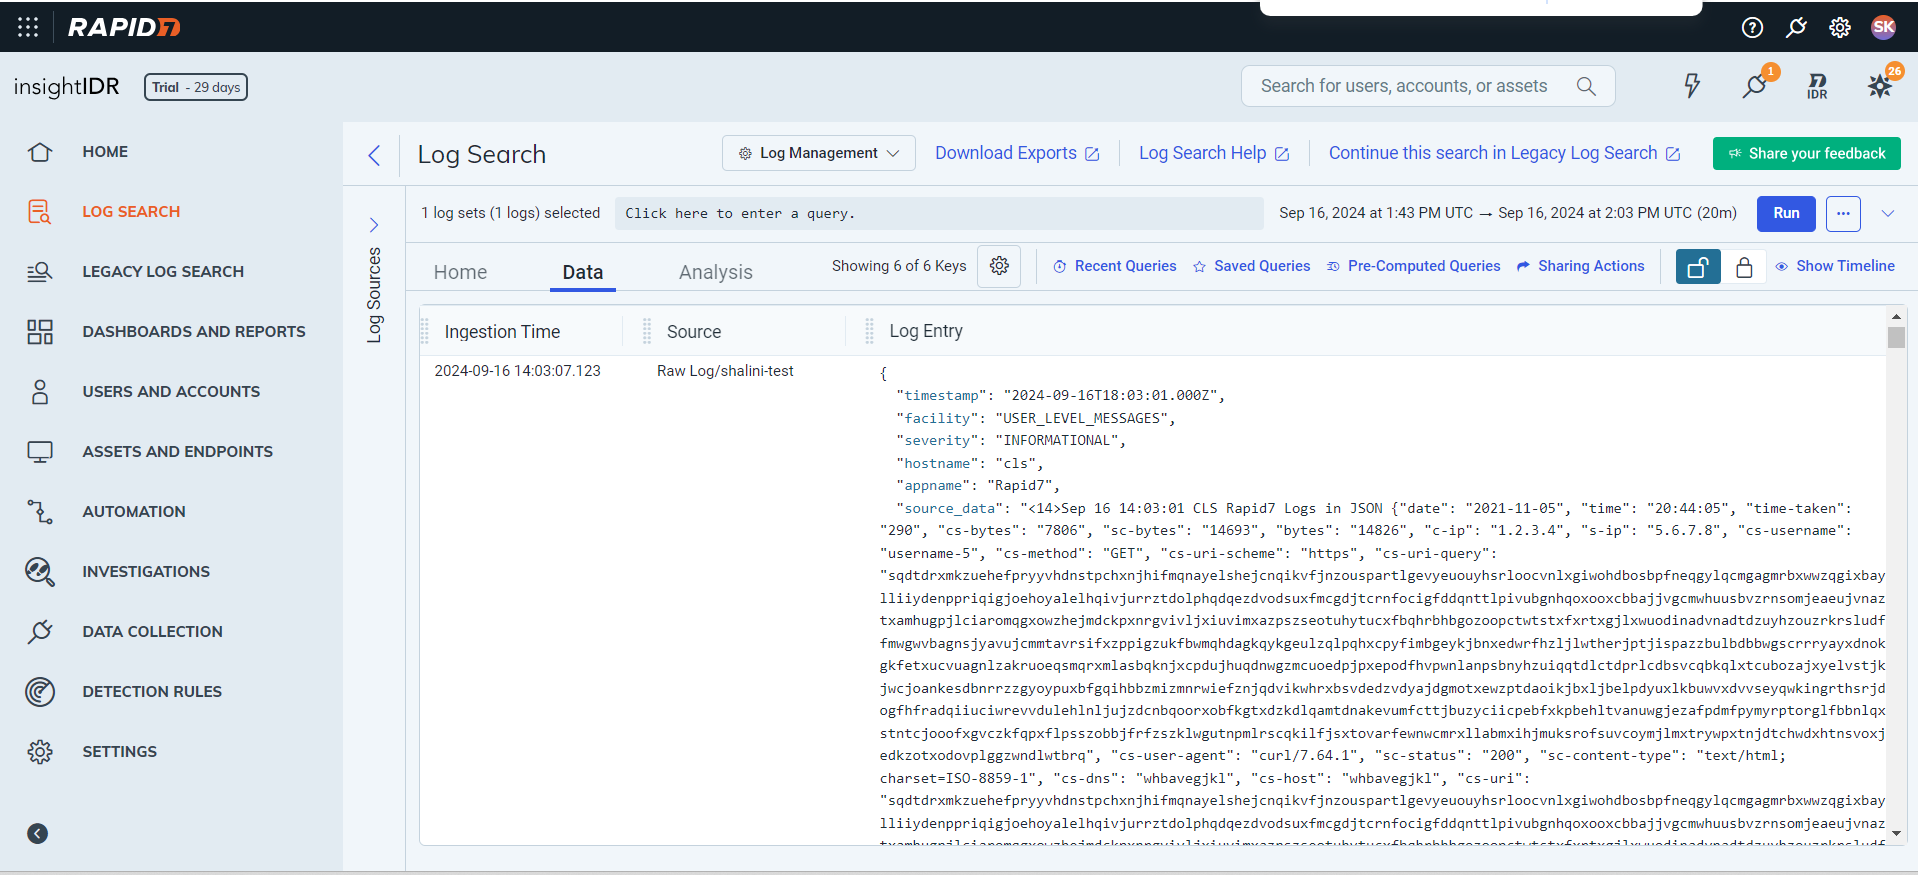1918x875 pixels.
Task: Click the Log Entry column header
Action: [926, 331]
